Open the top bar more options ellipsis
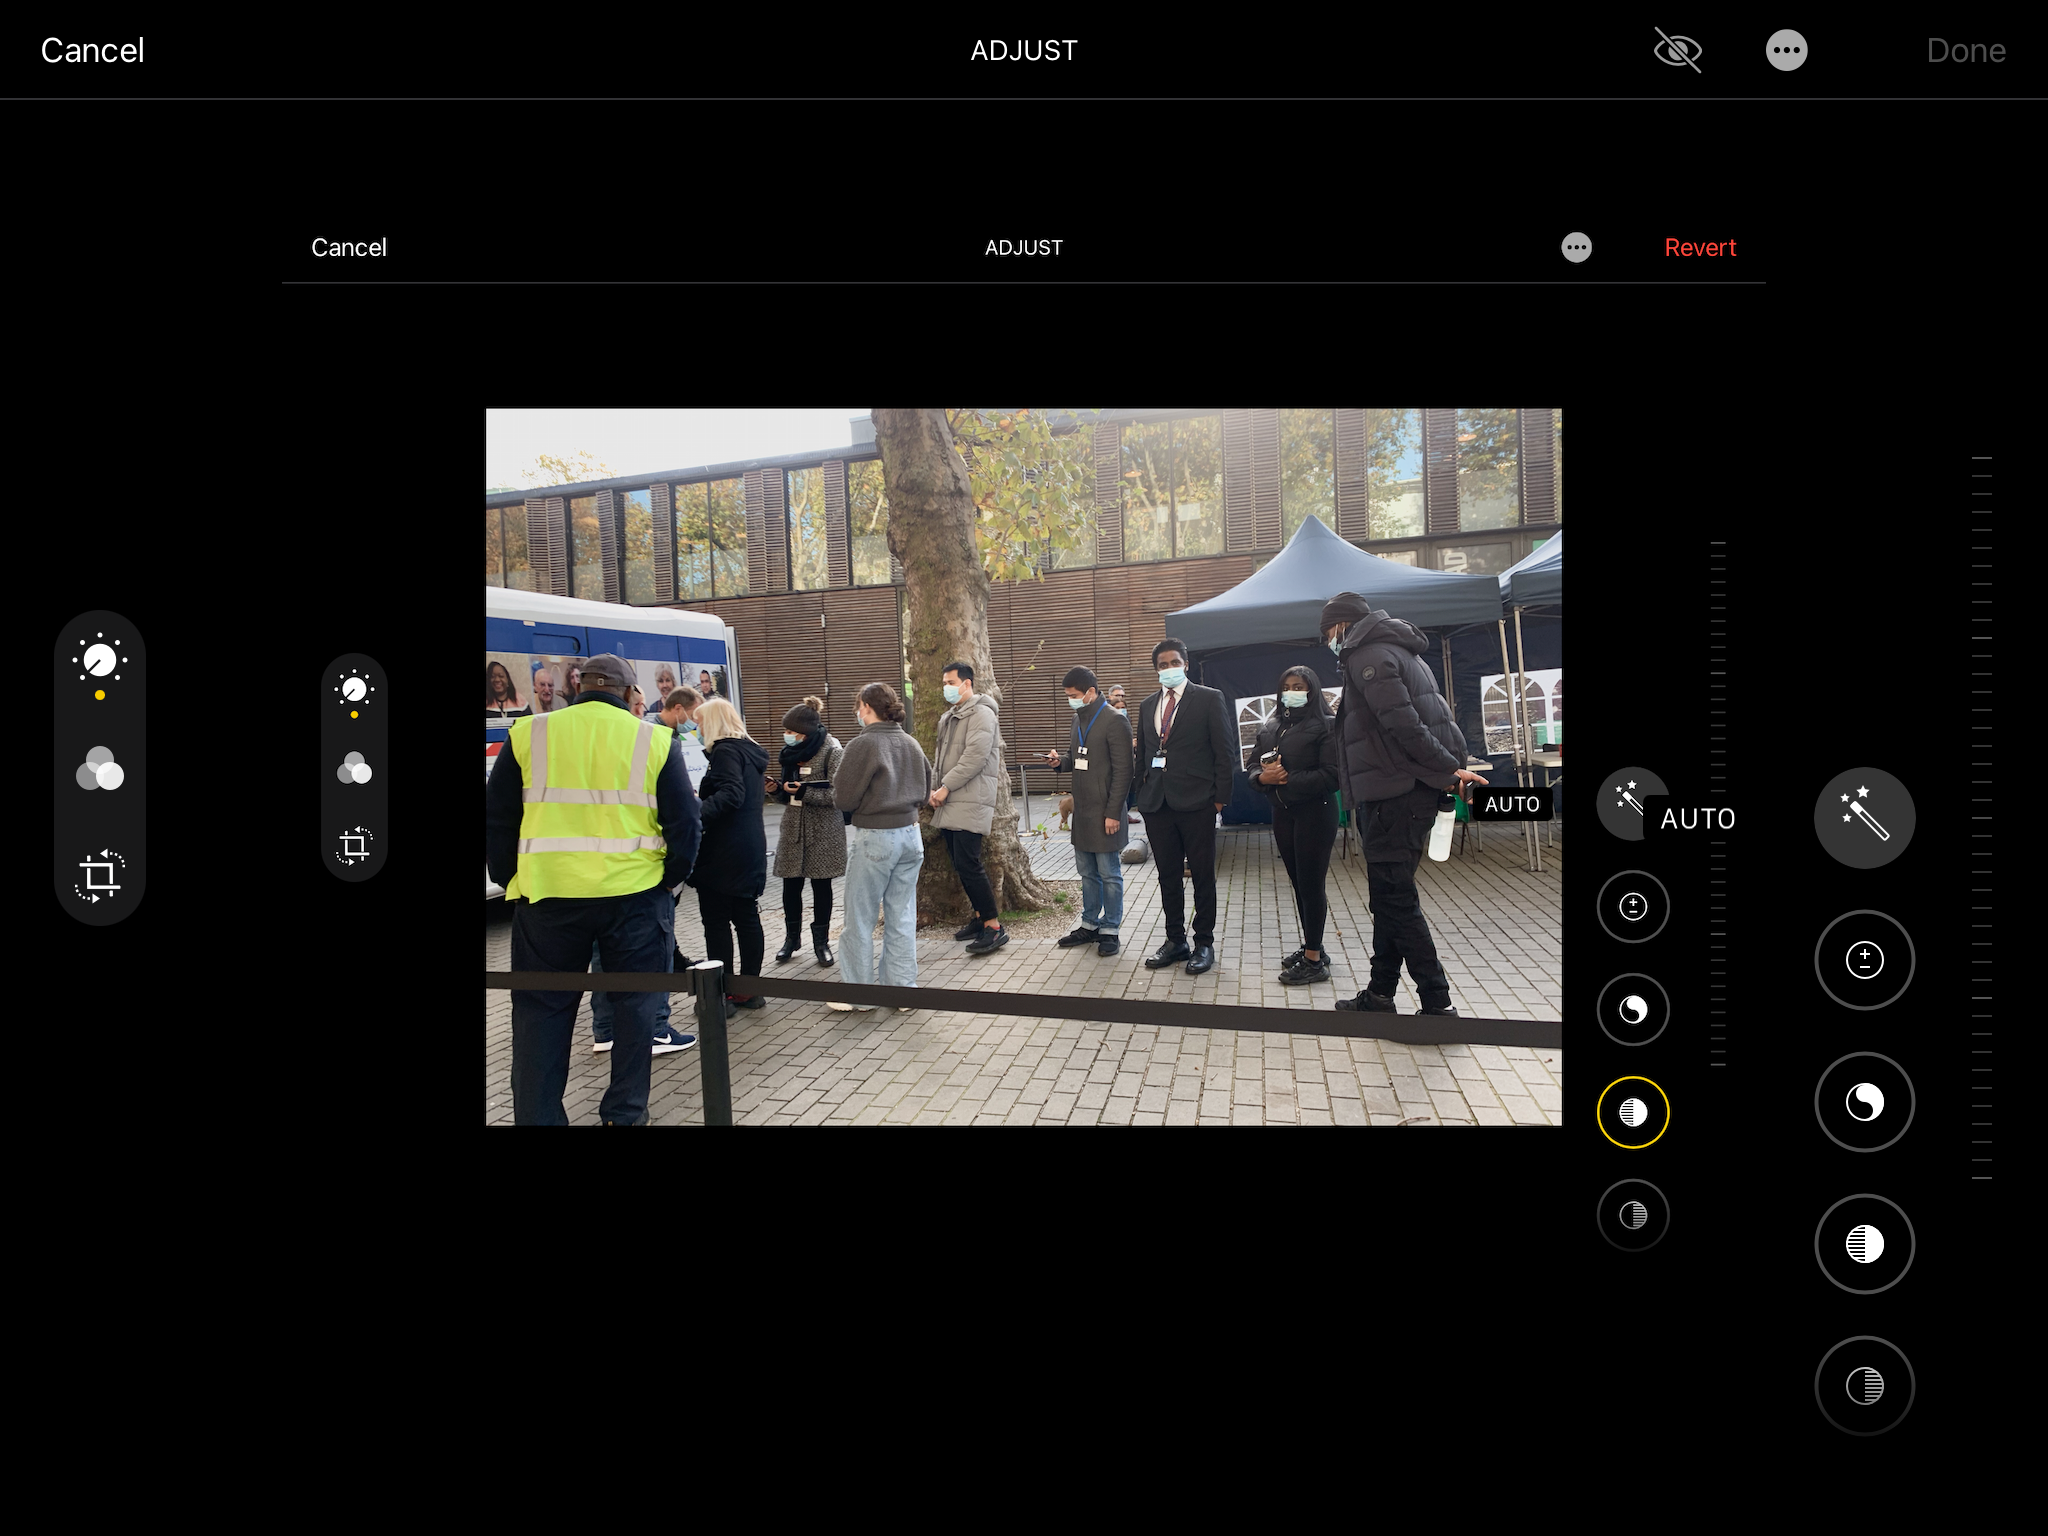The width and height of the screenshot is (2048, 1536). click(1786, 50)
